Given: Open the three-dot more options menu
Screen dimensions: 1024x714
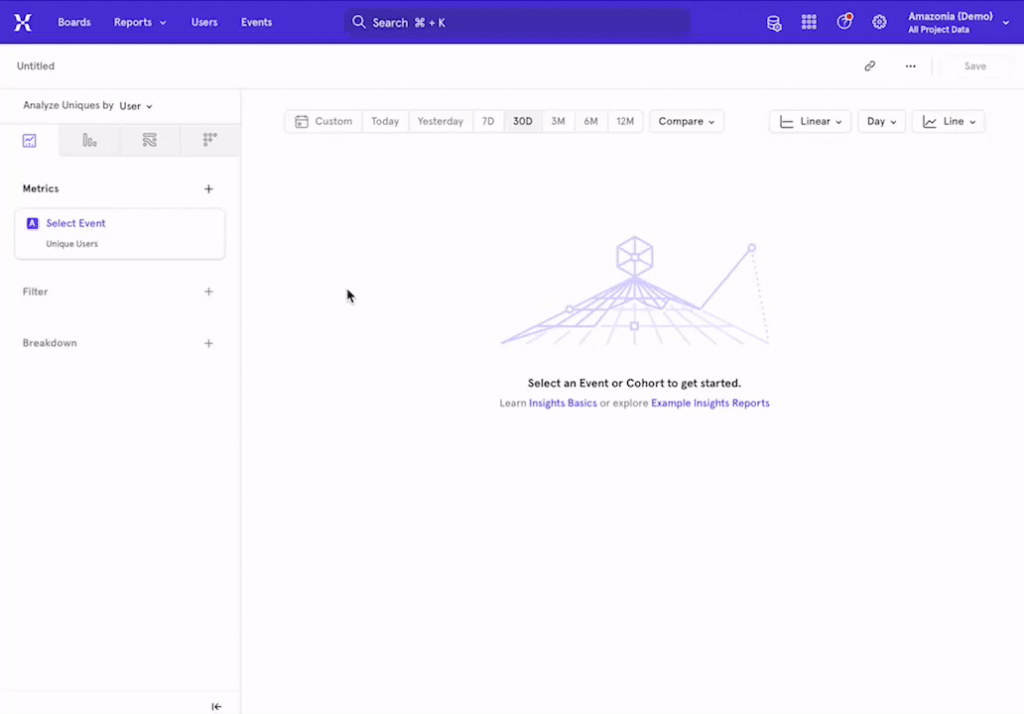Looking at the screenshot, I should tap(910, 66).
